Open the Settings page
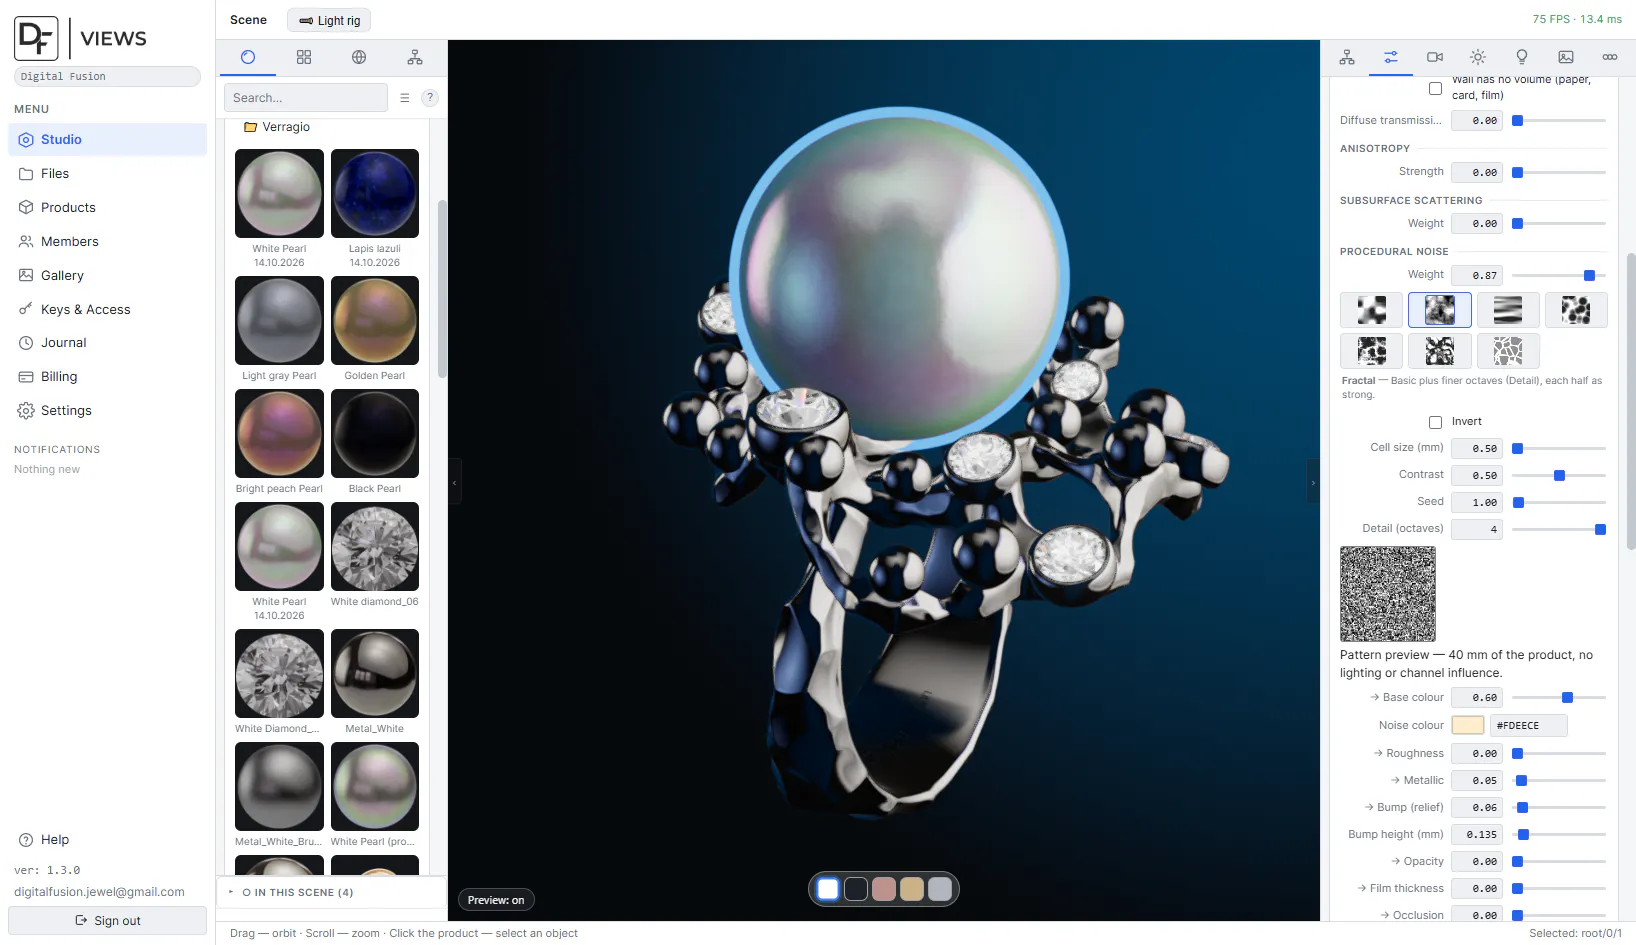Image resolution: width=1636 pixels, height=945 pixels. pyautogui.click(x=108, y=411)
